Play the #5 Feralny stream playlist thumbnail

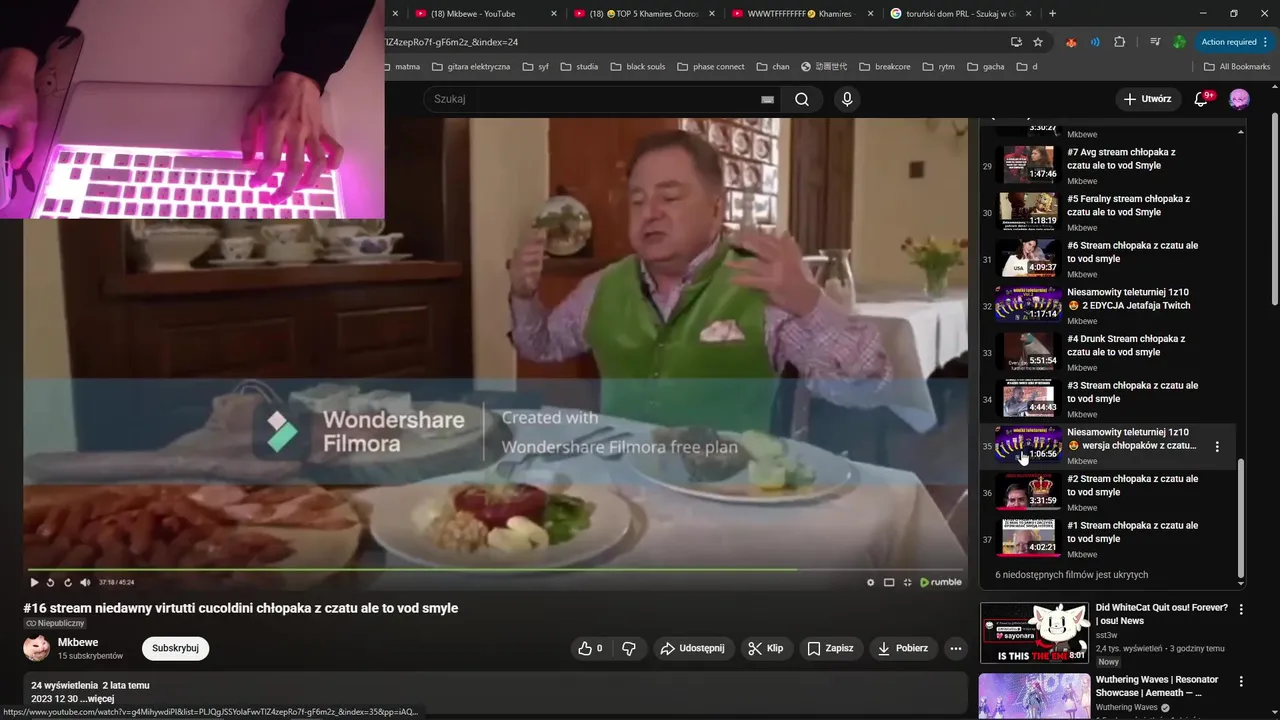pyautogui.click(x=1030, y=211)
